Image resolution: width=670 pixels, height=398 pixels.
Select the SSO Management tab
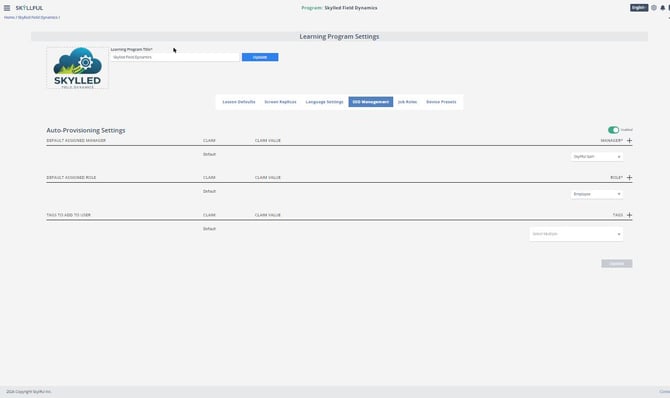pos(370,102)
